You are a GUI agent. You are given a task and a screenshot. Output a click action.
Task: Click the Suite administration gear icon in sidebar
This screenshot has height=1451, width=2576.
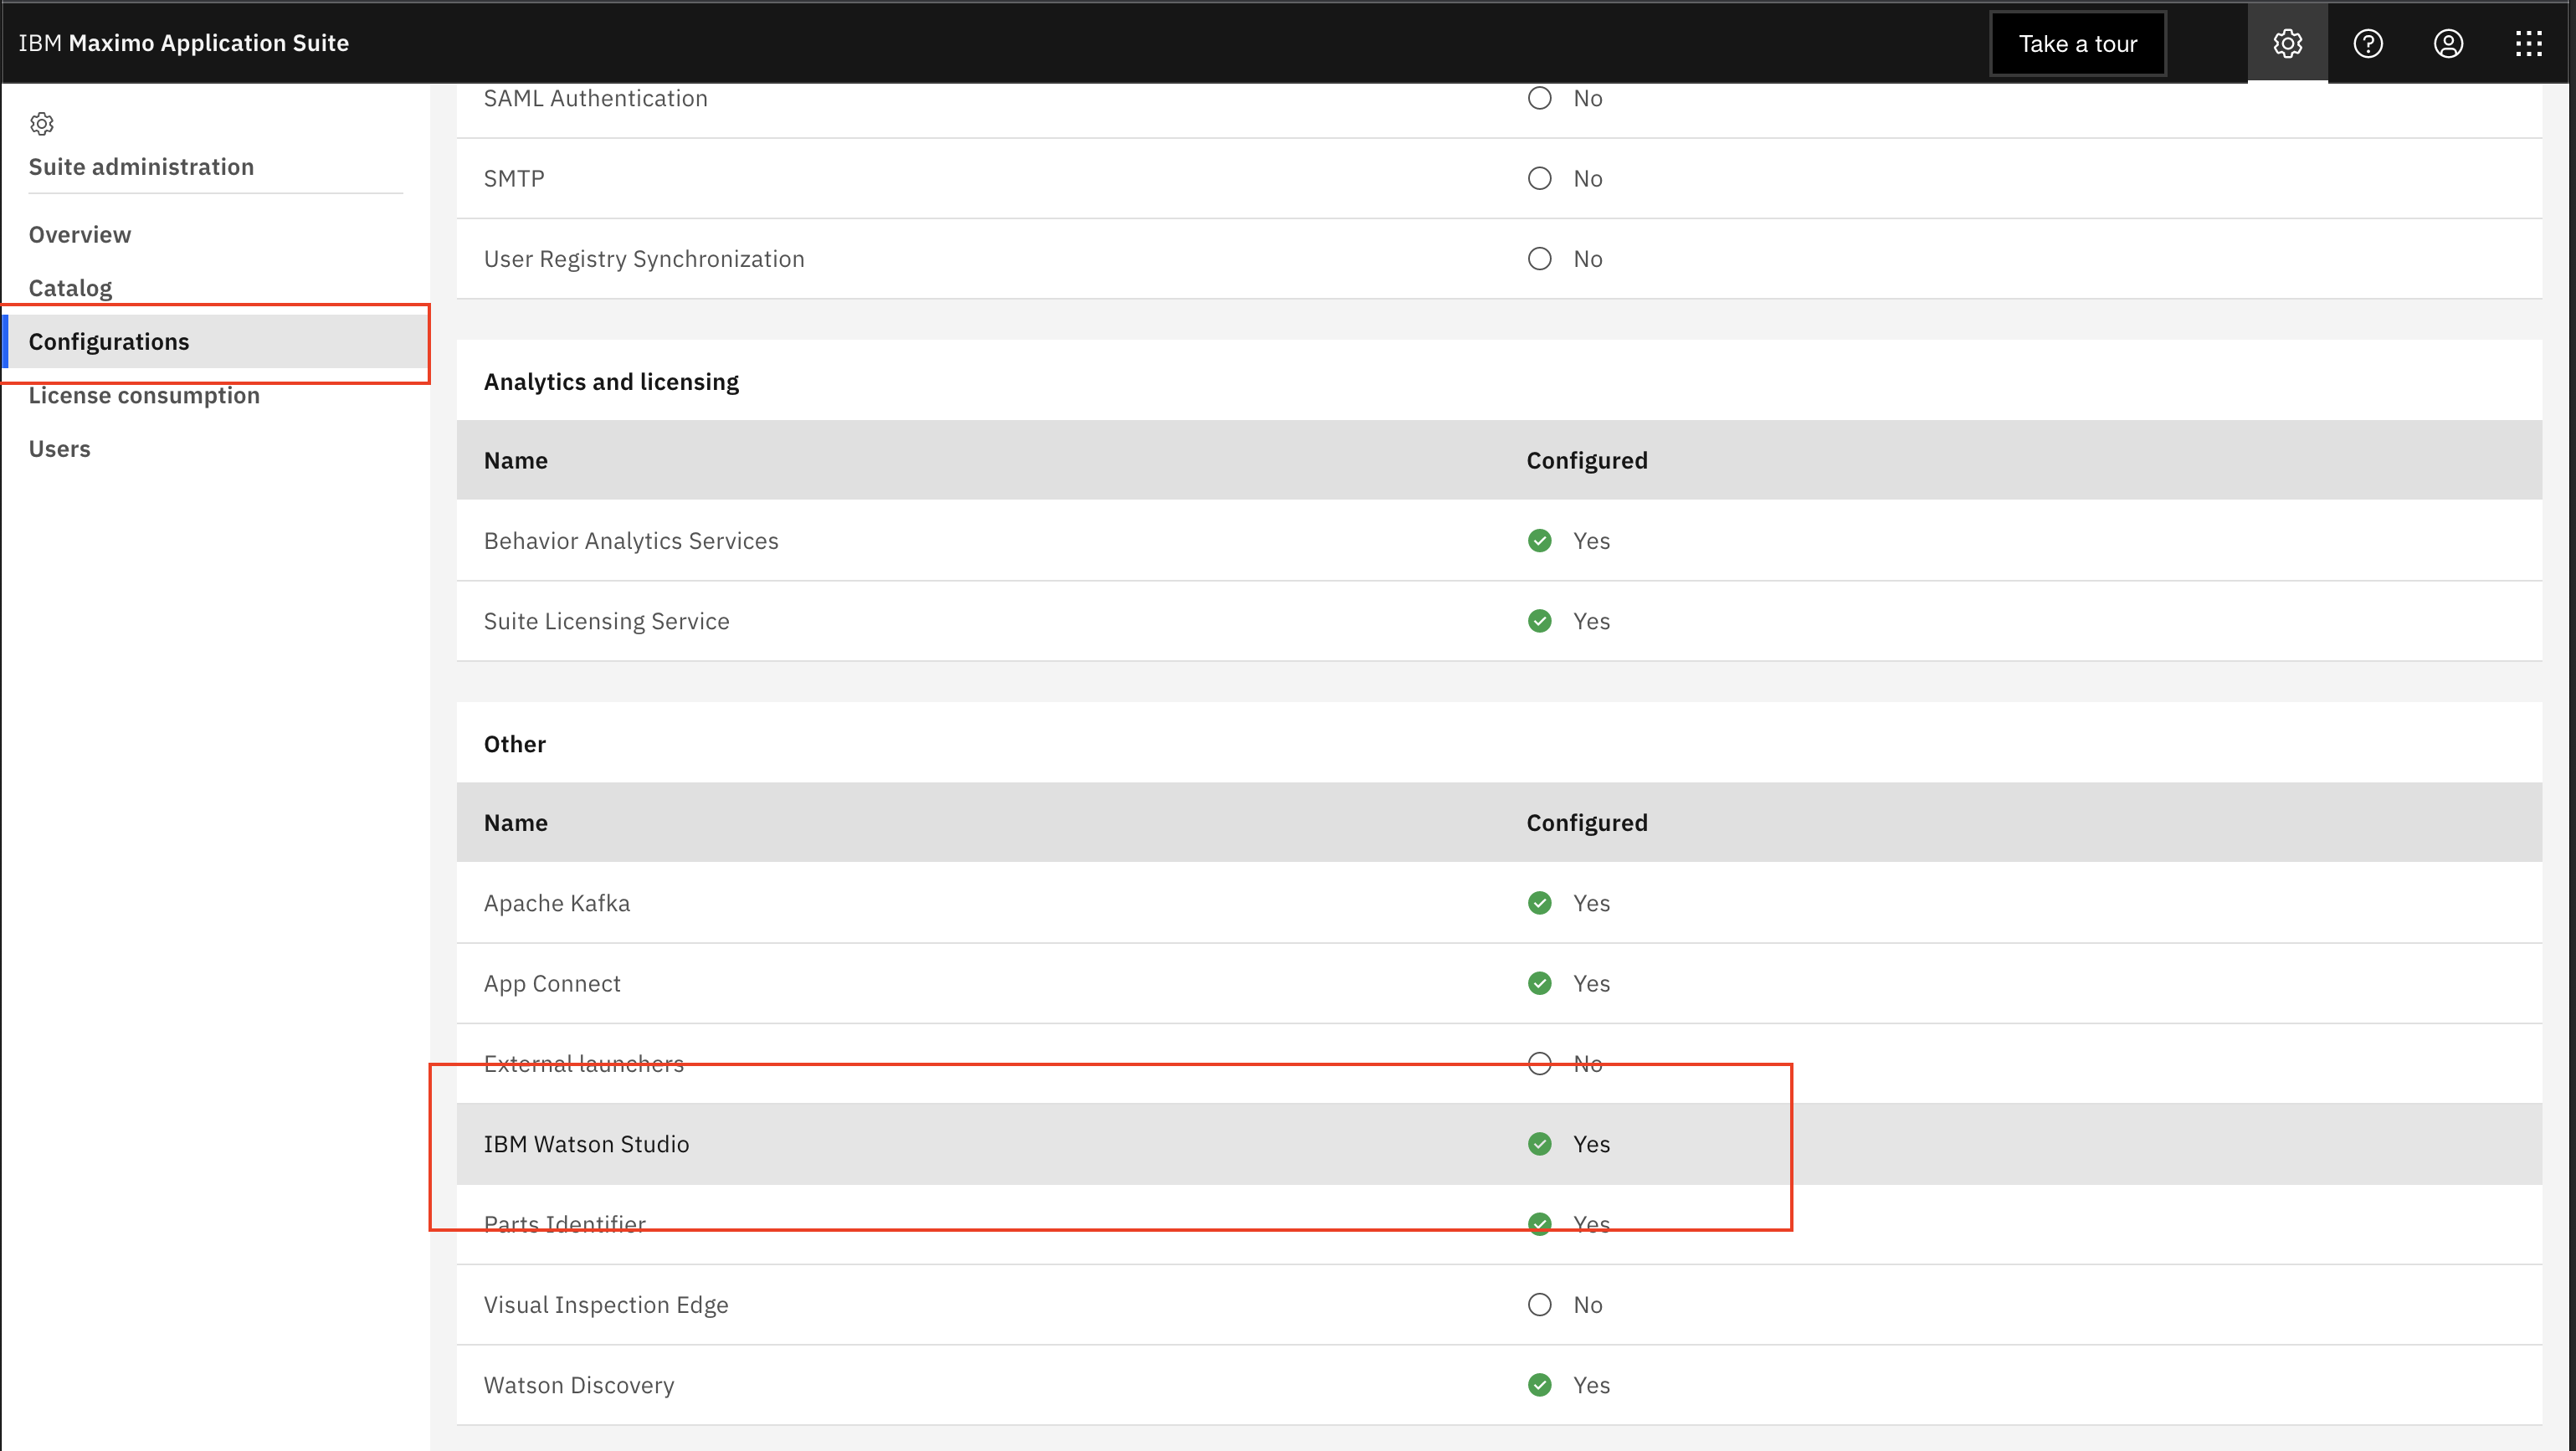(42, 124)
